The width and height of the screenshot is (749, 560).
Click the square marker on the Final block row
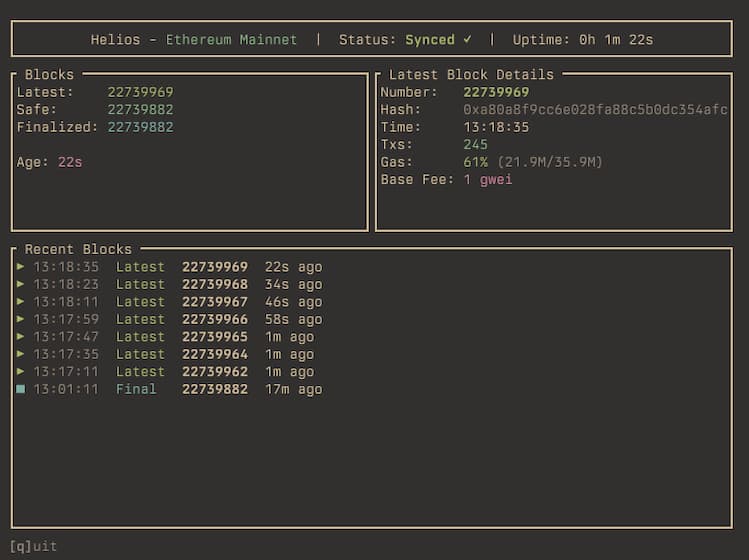coord(20,389)
